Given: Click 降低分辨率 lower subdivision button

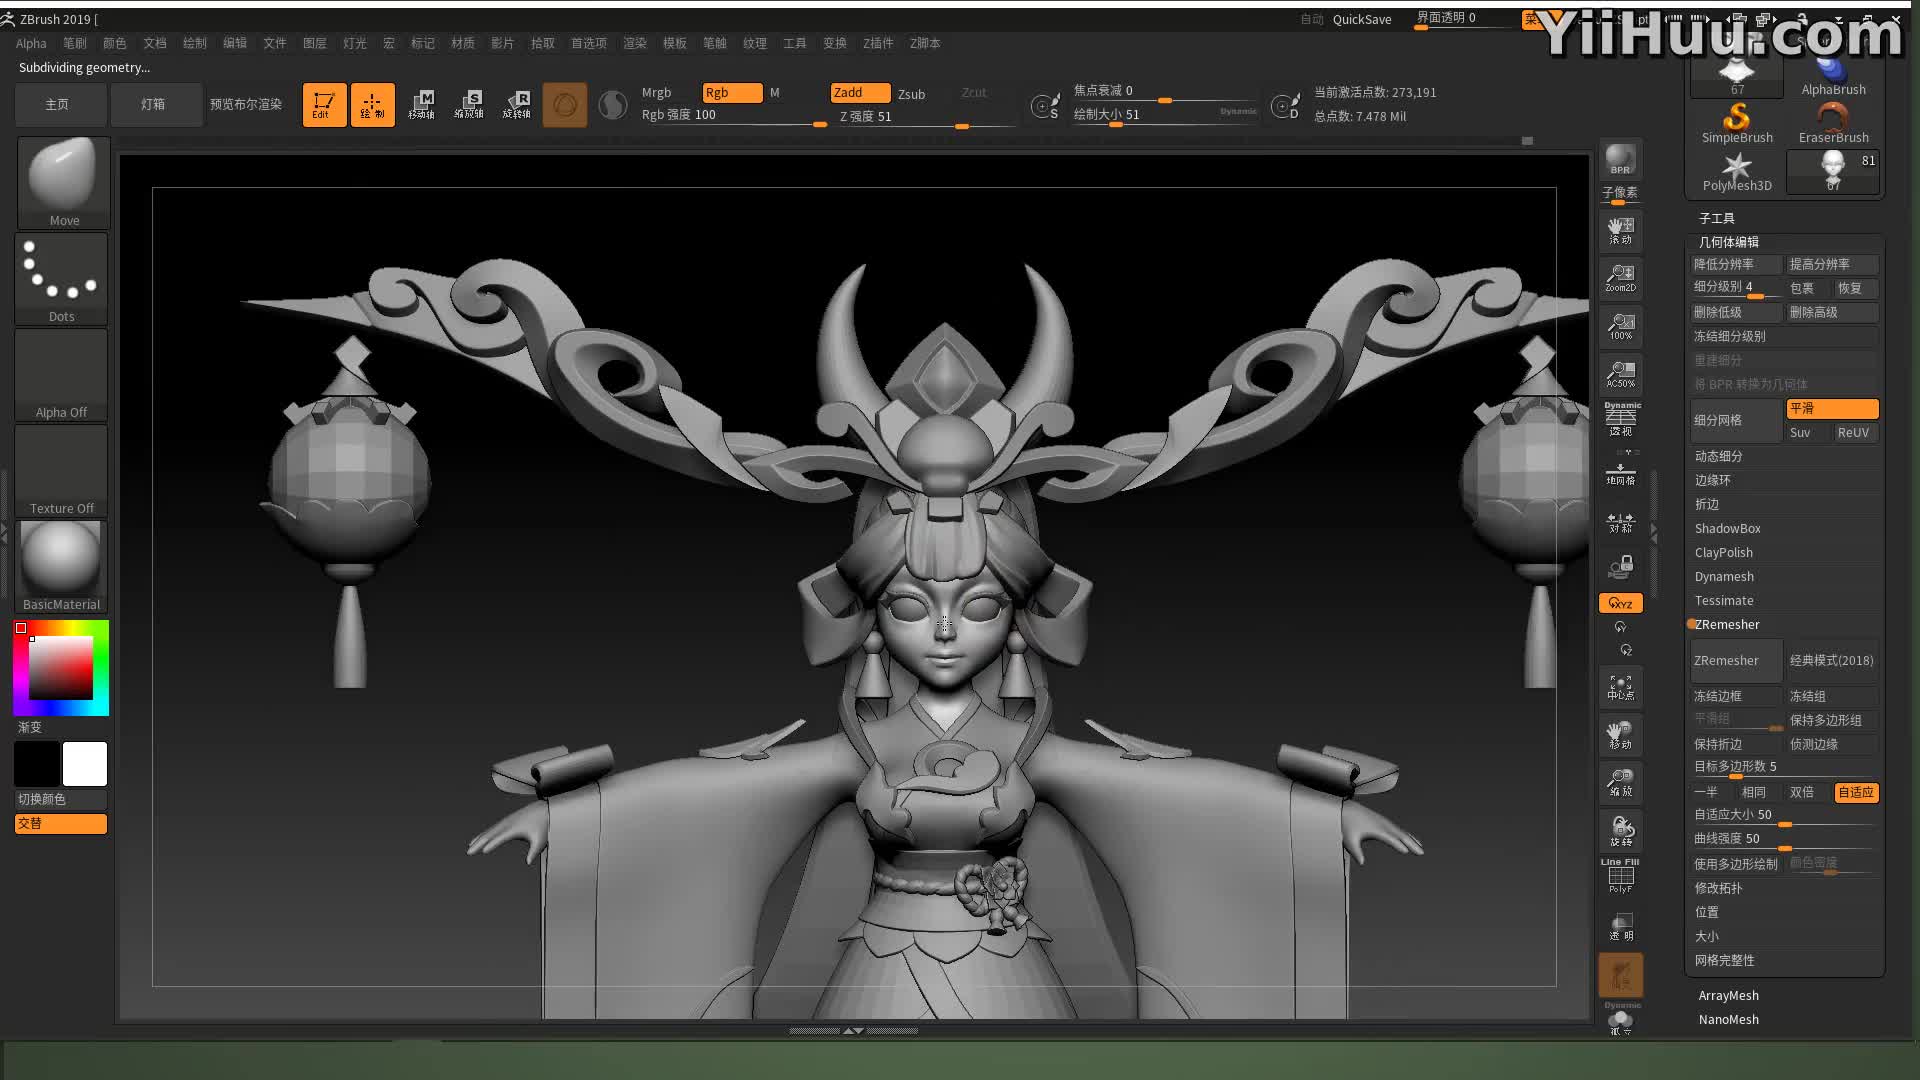Looking at the screenshot, I should click(1736, 264).
